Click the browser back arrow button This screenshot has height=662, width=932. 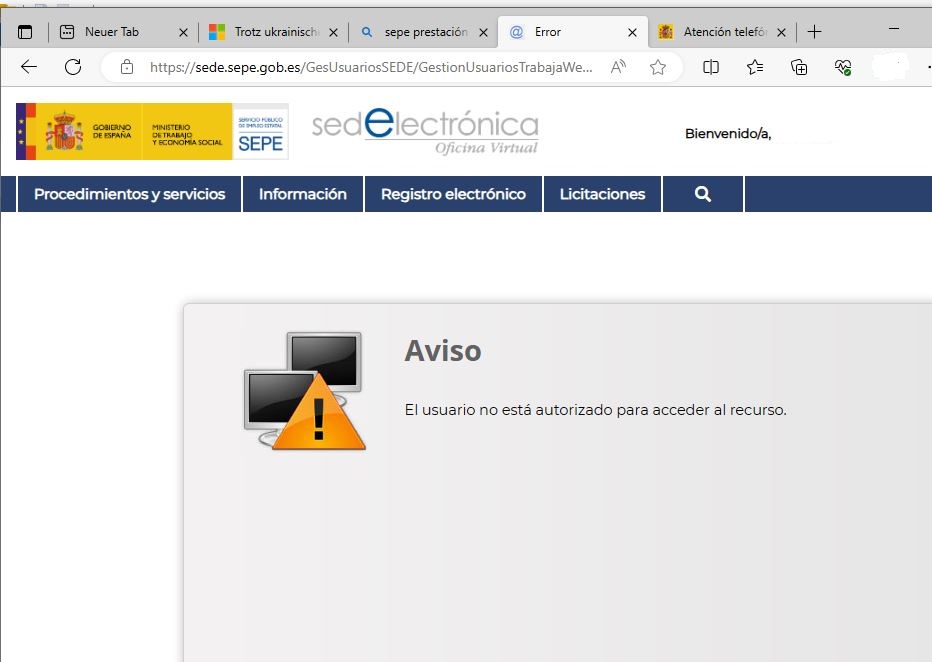coord(29,67)
